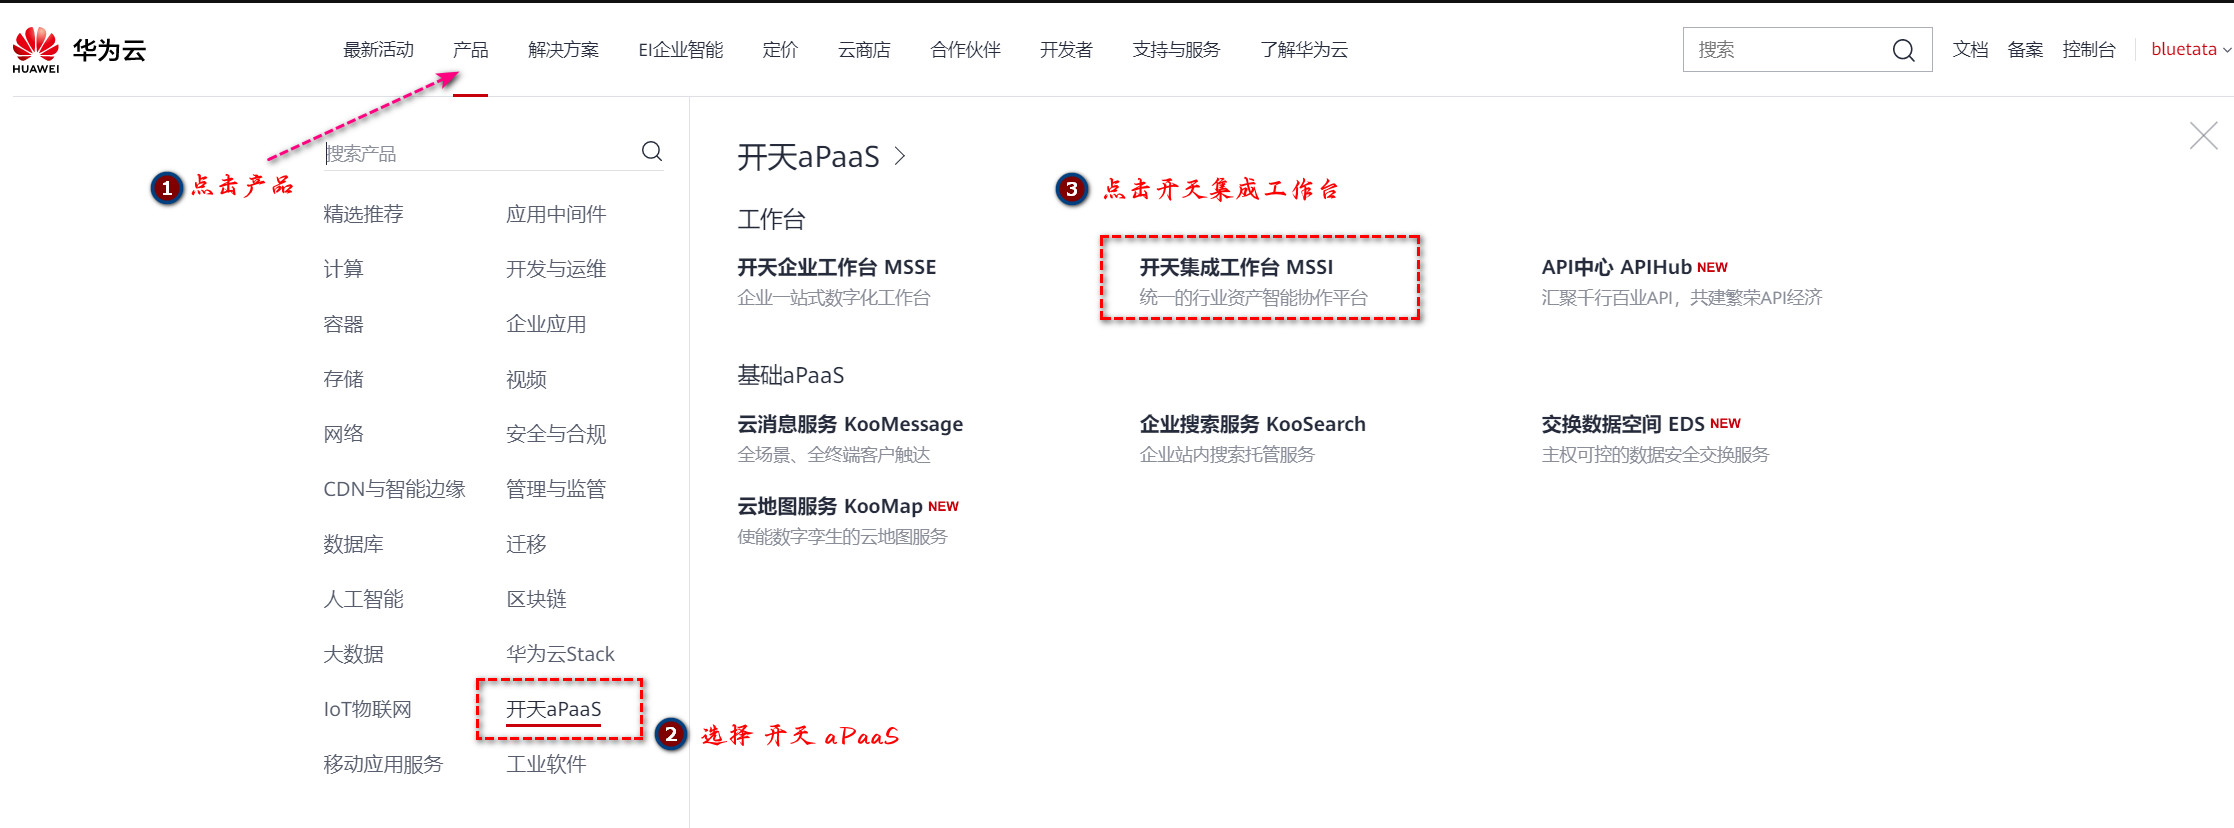This screenshot has width=2234, height=828.
Task: Open the 最新活动 menu
Action: point(378,49)
